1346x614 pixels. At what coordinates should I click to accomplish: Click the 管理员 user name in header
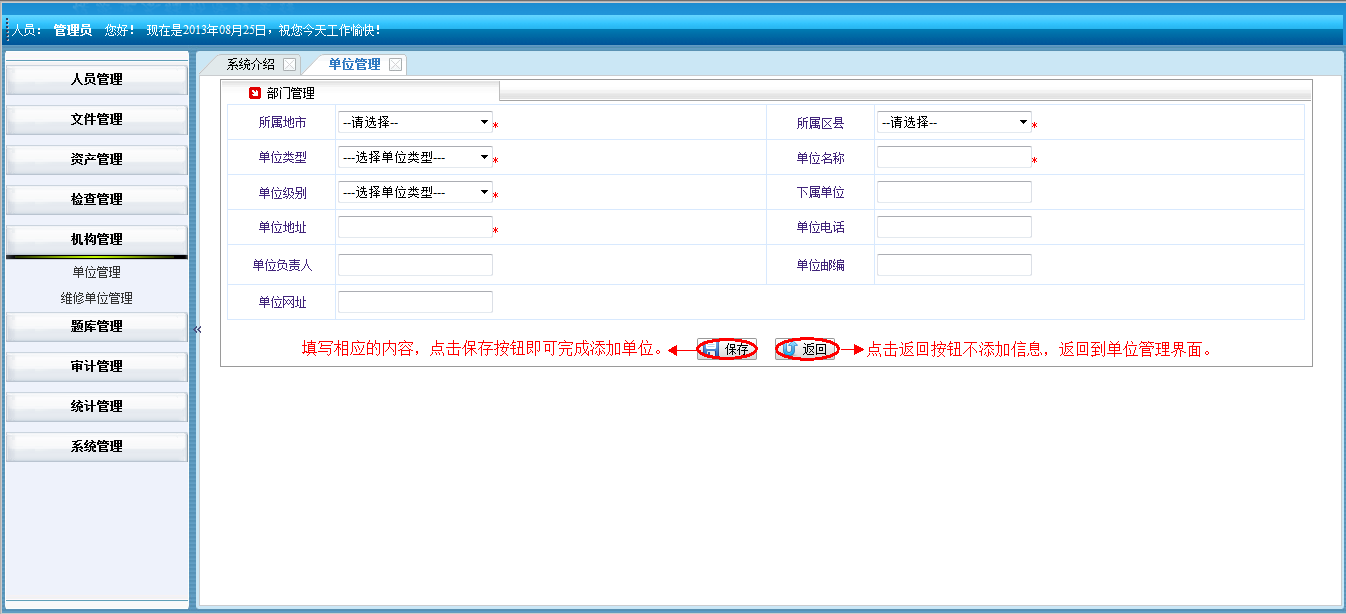pos(73,30)
